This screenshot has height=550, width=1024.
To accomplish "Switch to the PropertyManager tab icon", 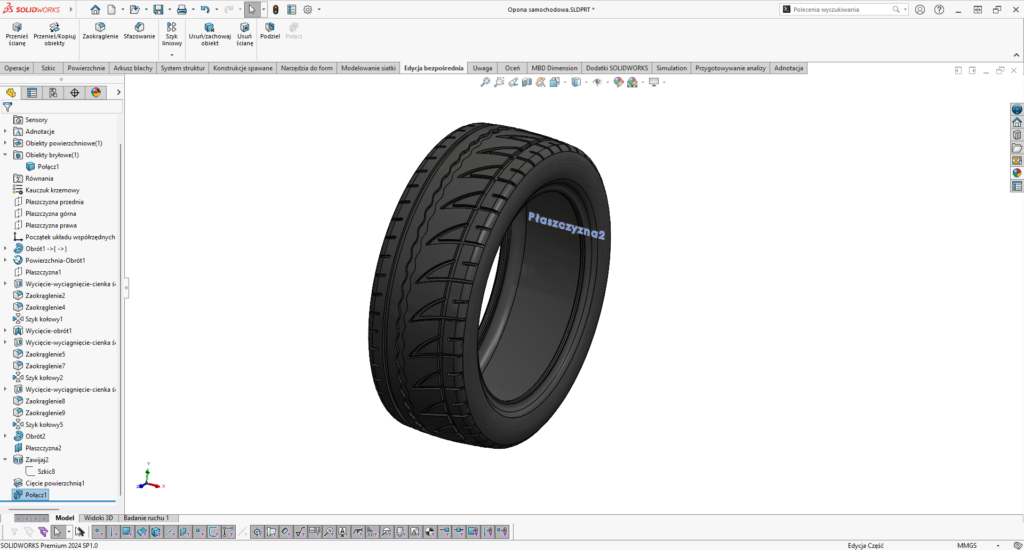I will coord(31,93).
